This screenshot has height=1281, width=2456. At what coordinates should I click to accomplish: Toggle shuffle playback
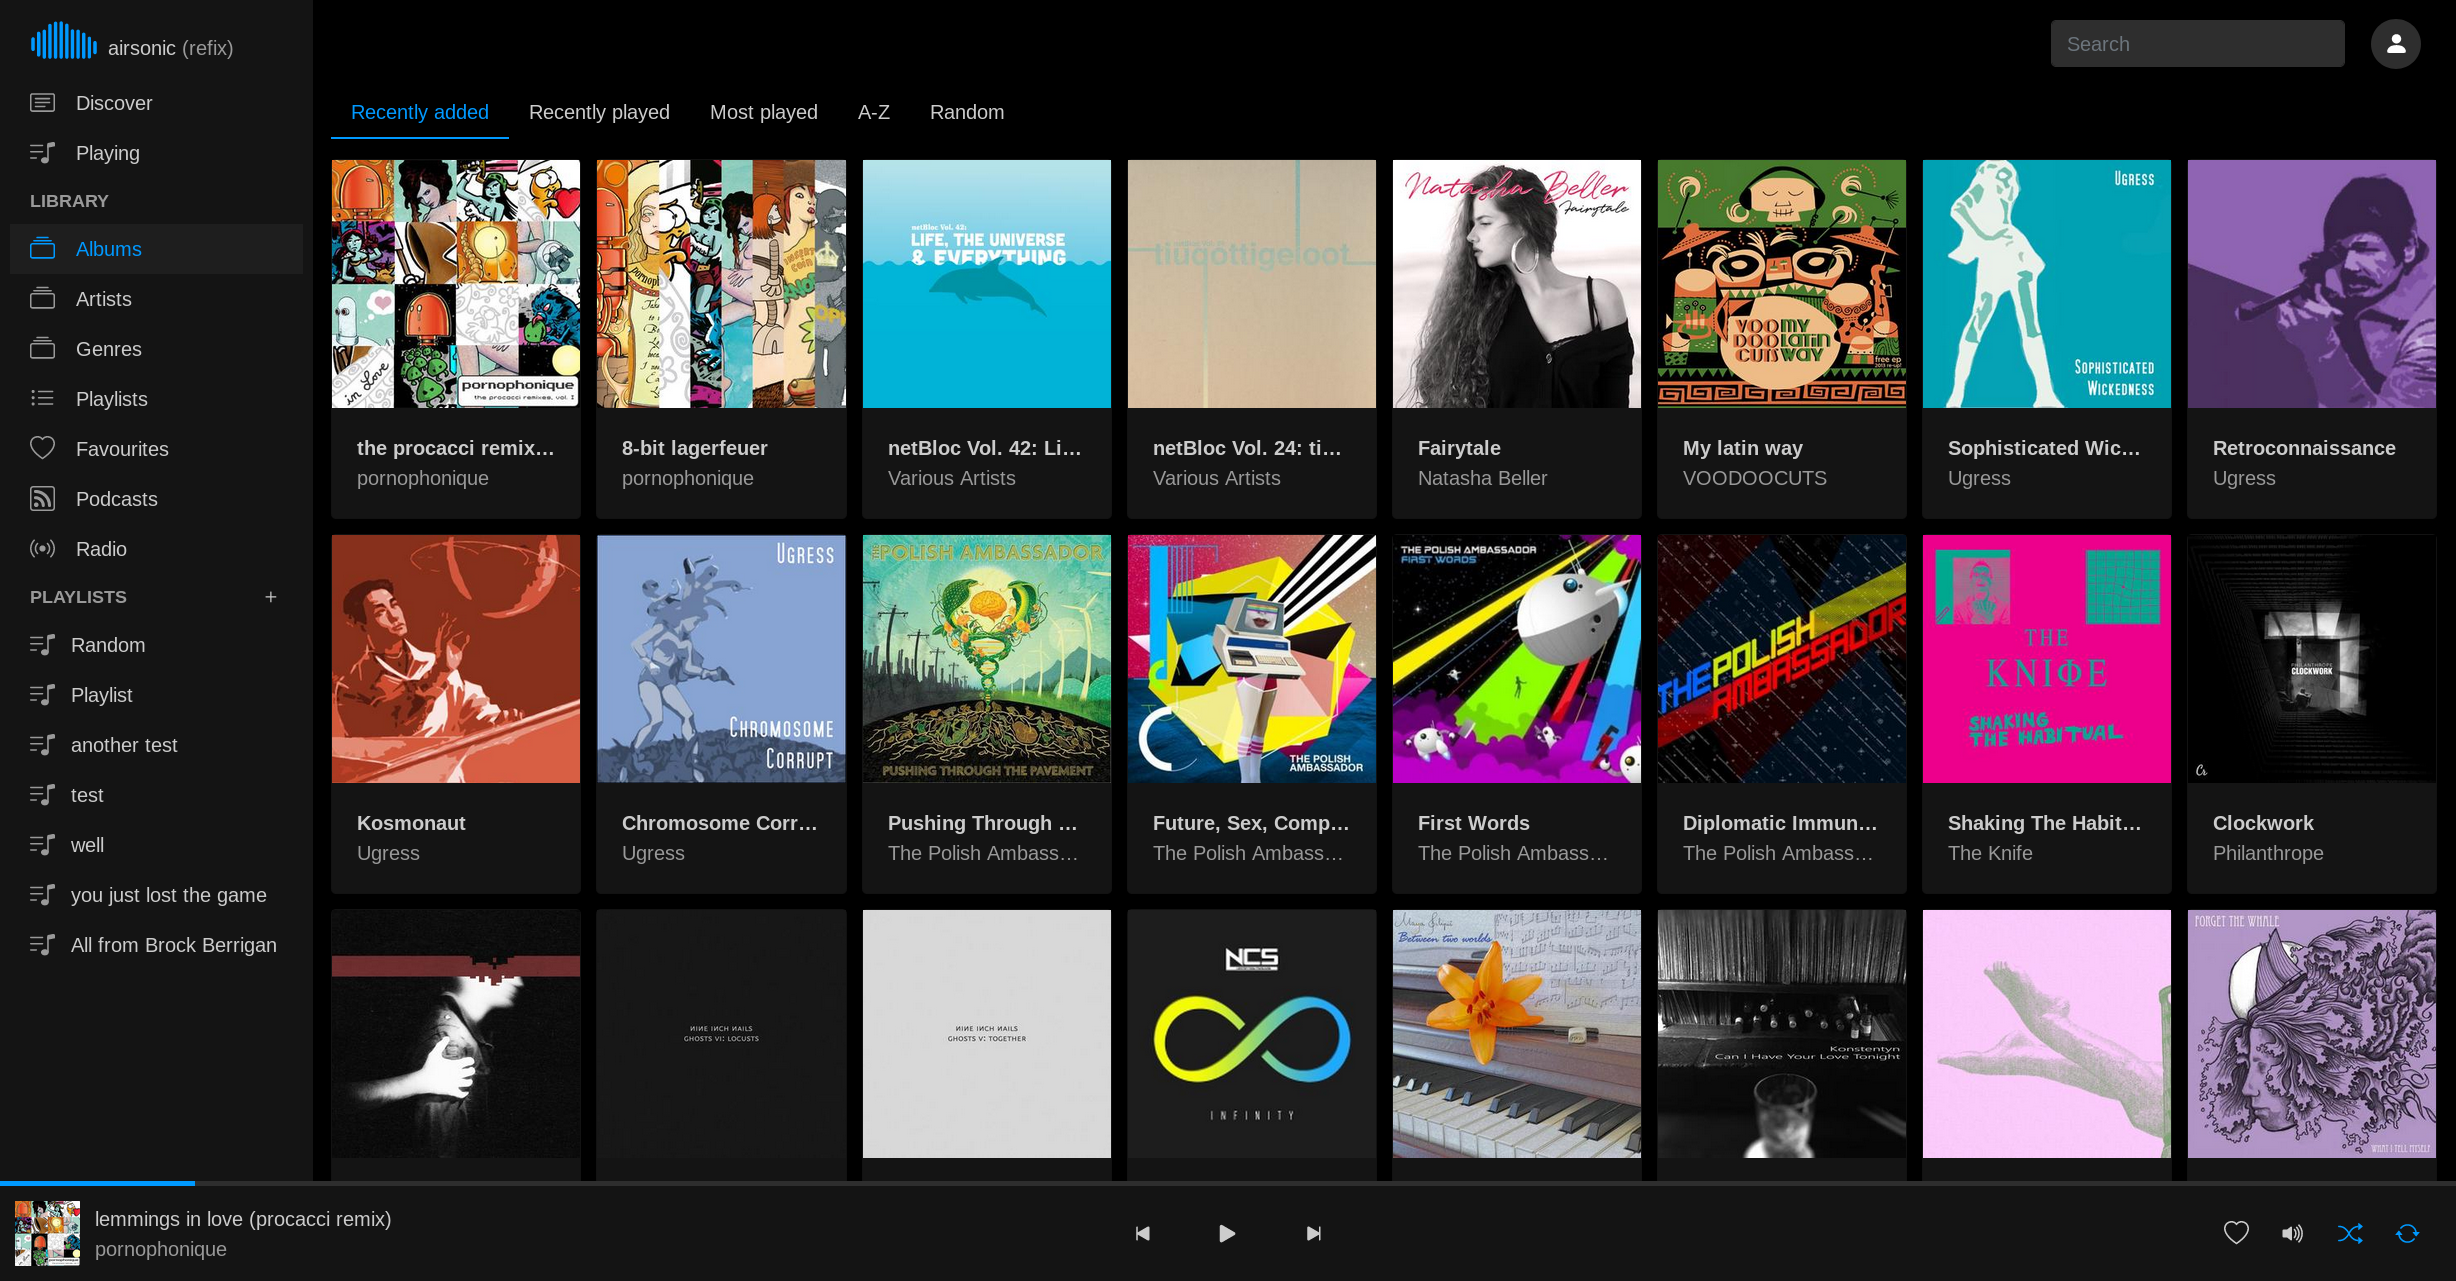point(2350,1233)
